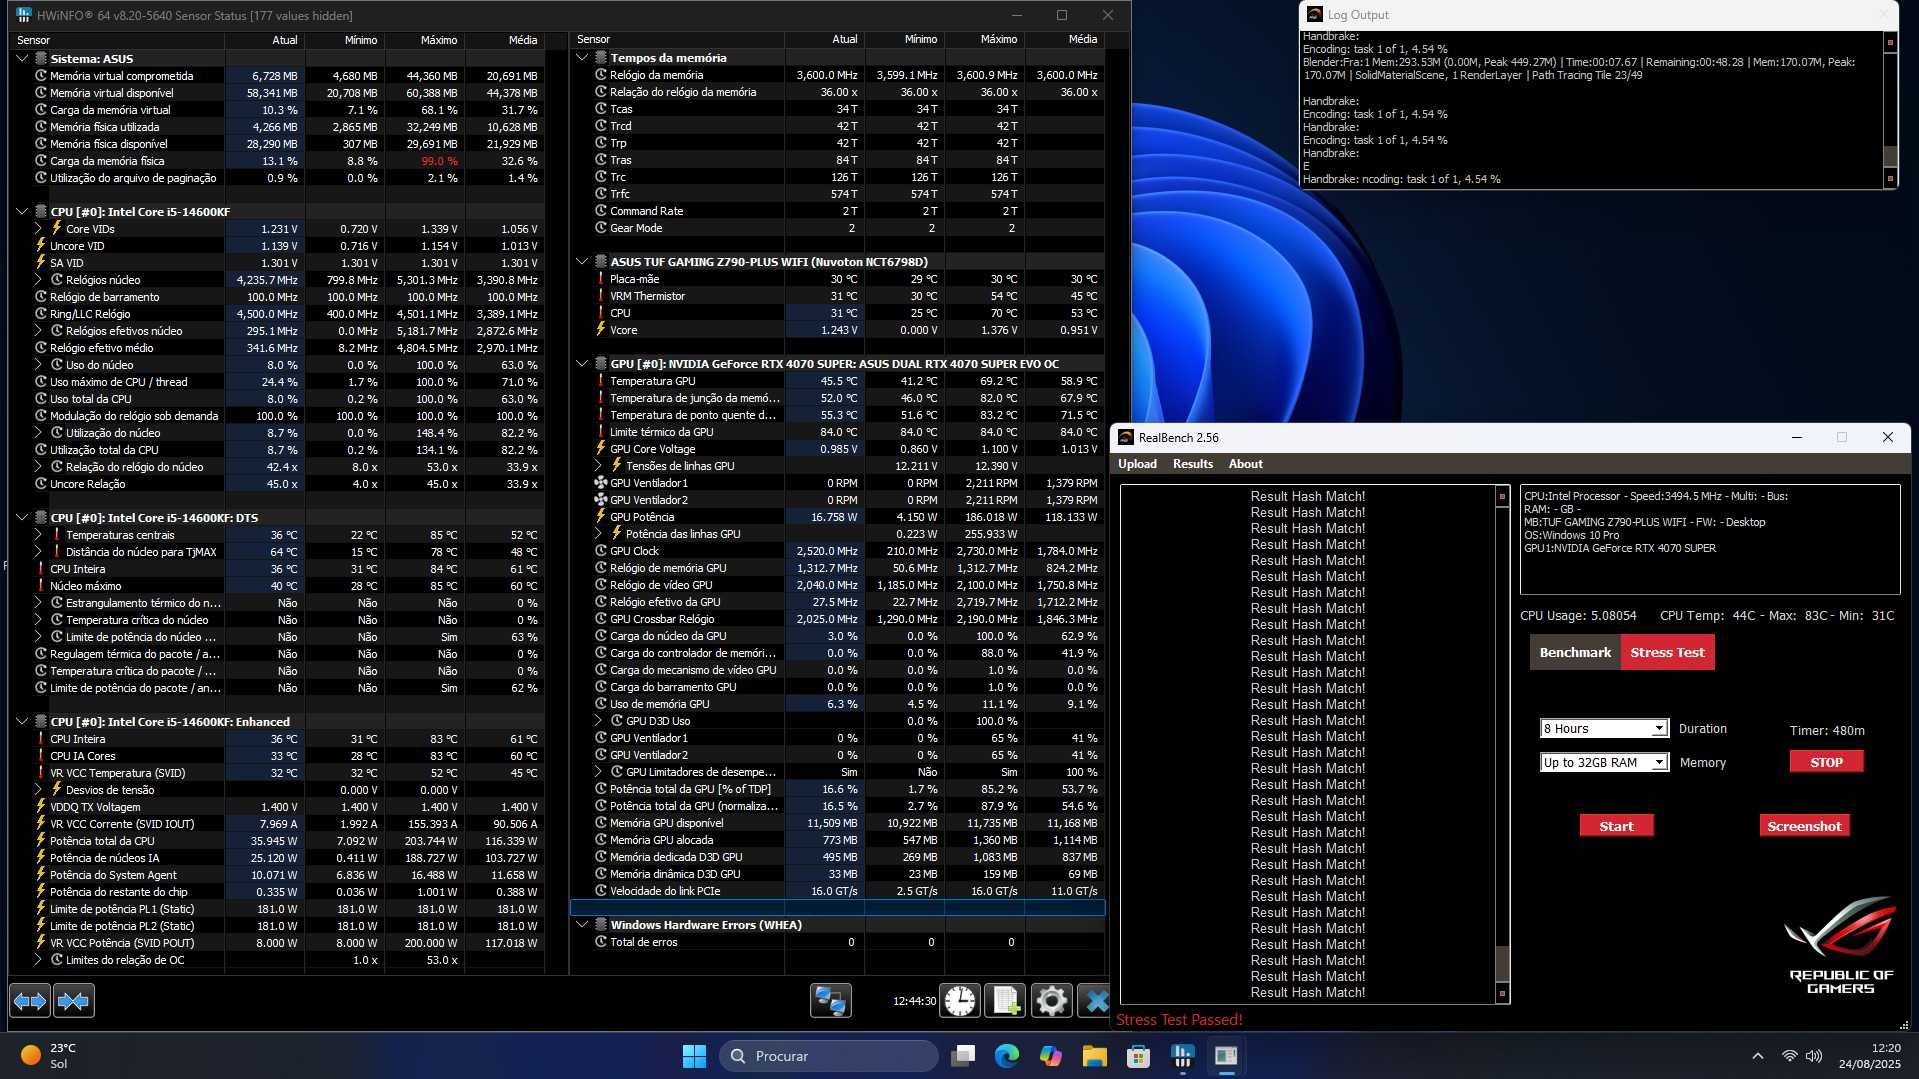Image resolution: width=1919 pixels, height=1079 pixels.
Task: Switch to the Benchmark tab in RealBench
Action: click(x=1575, y=652)
